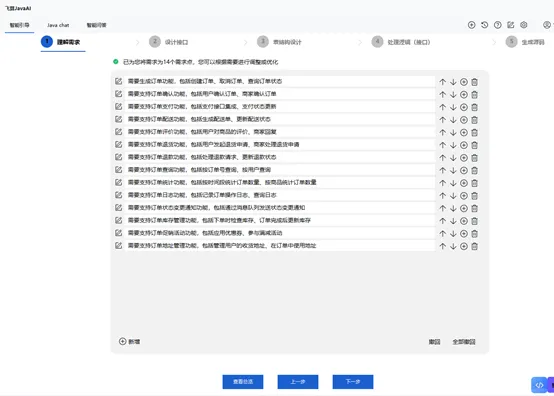
Task: Insert a row after fifth requirement
Action: (464, 132)
